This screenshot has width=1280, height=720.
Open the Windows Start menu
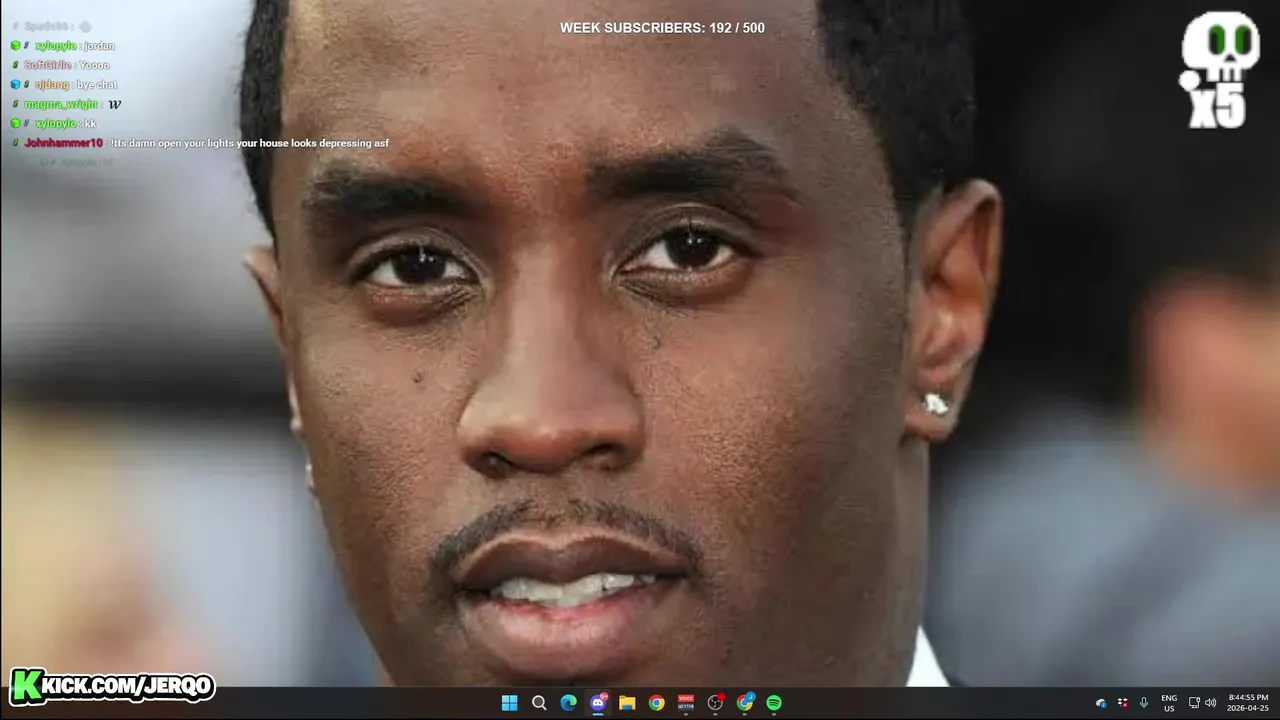click(x=509, y=703)
